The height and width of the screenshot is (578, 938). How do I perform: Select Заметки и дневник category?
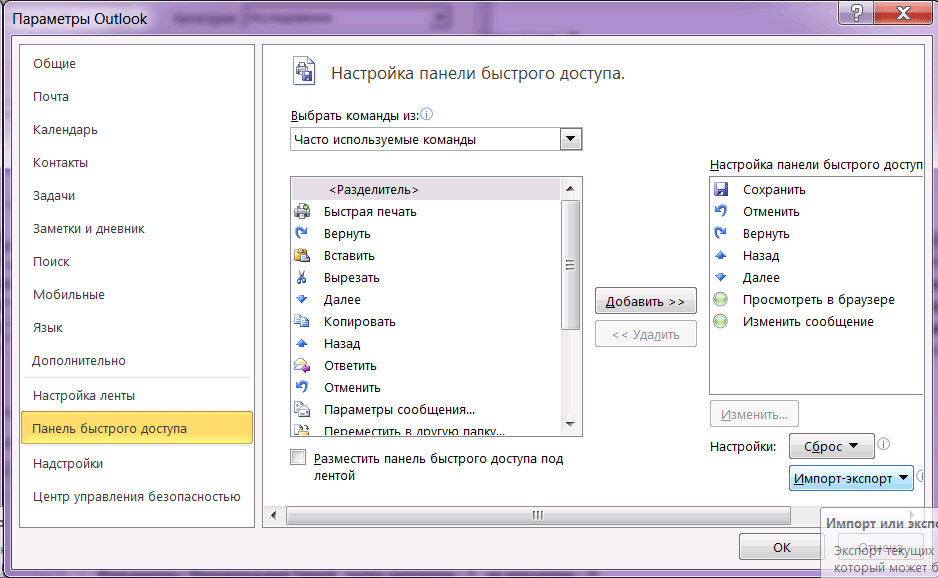[x=137, y=229]
